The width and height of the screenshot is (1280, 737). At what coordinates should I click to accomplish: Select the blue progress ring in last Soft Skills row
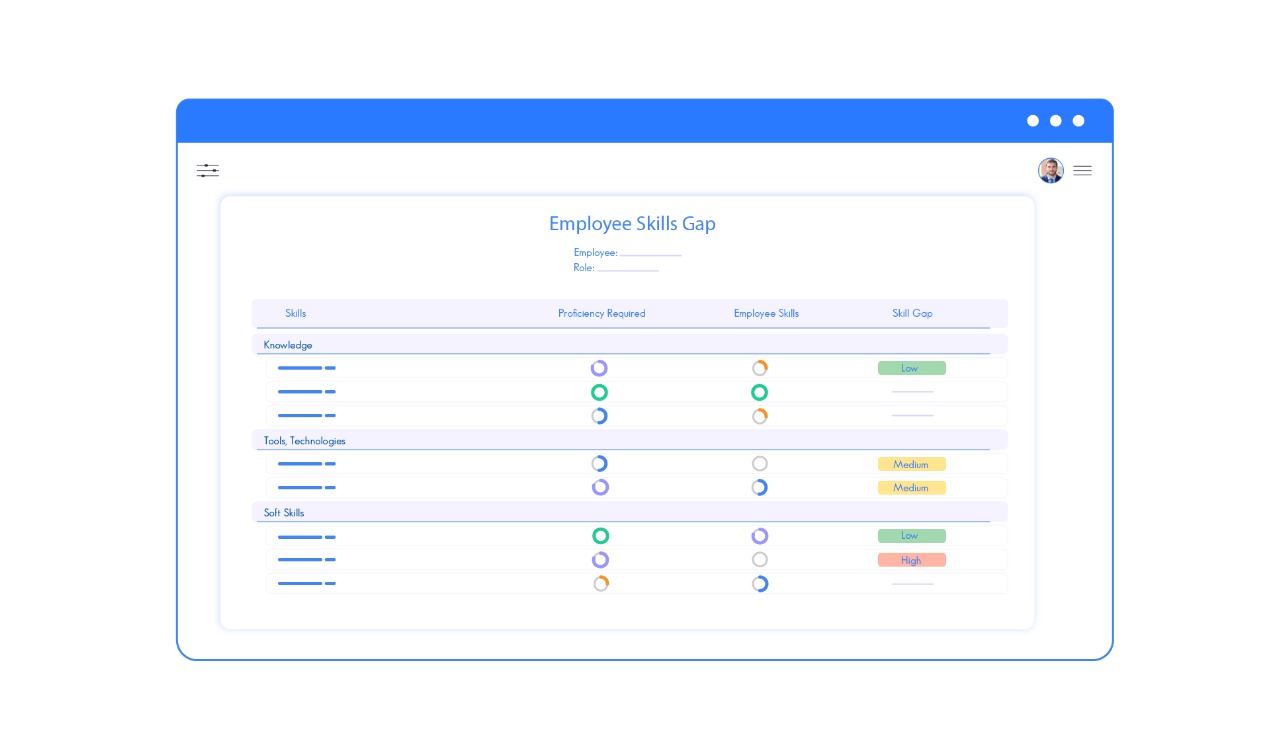760,584
